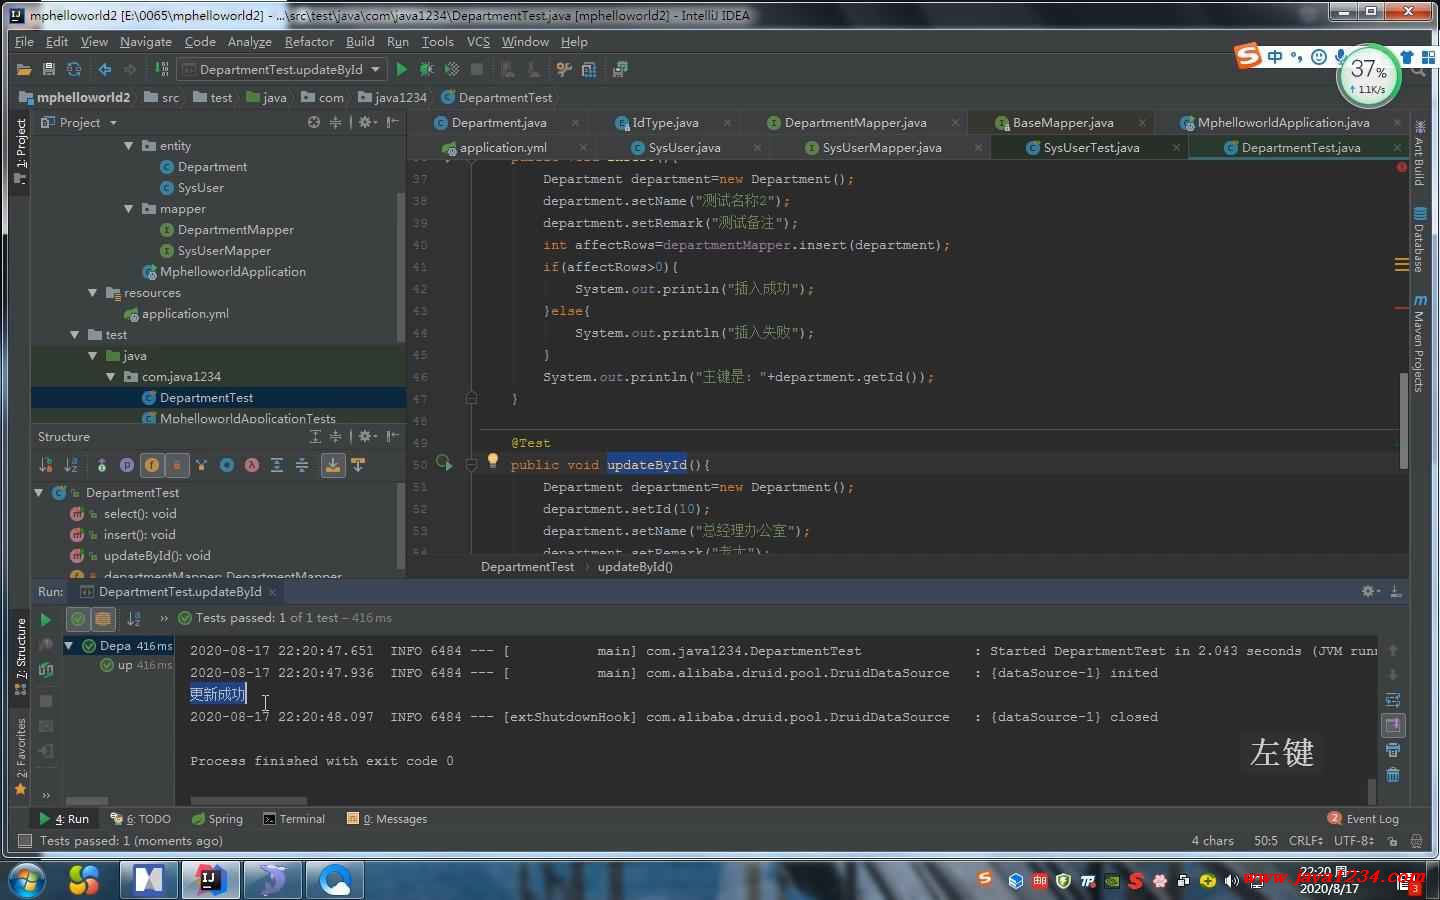The width and height of the screenshot is (1440, 900).
Task: Toggle Soft-Wrap icon in console sidebar
Action: pyautogui.click(x=1393, y=700)
